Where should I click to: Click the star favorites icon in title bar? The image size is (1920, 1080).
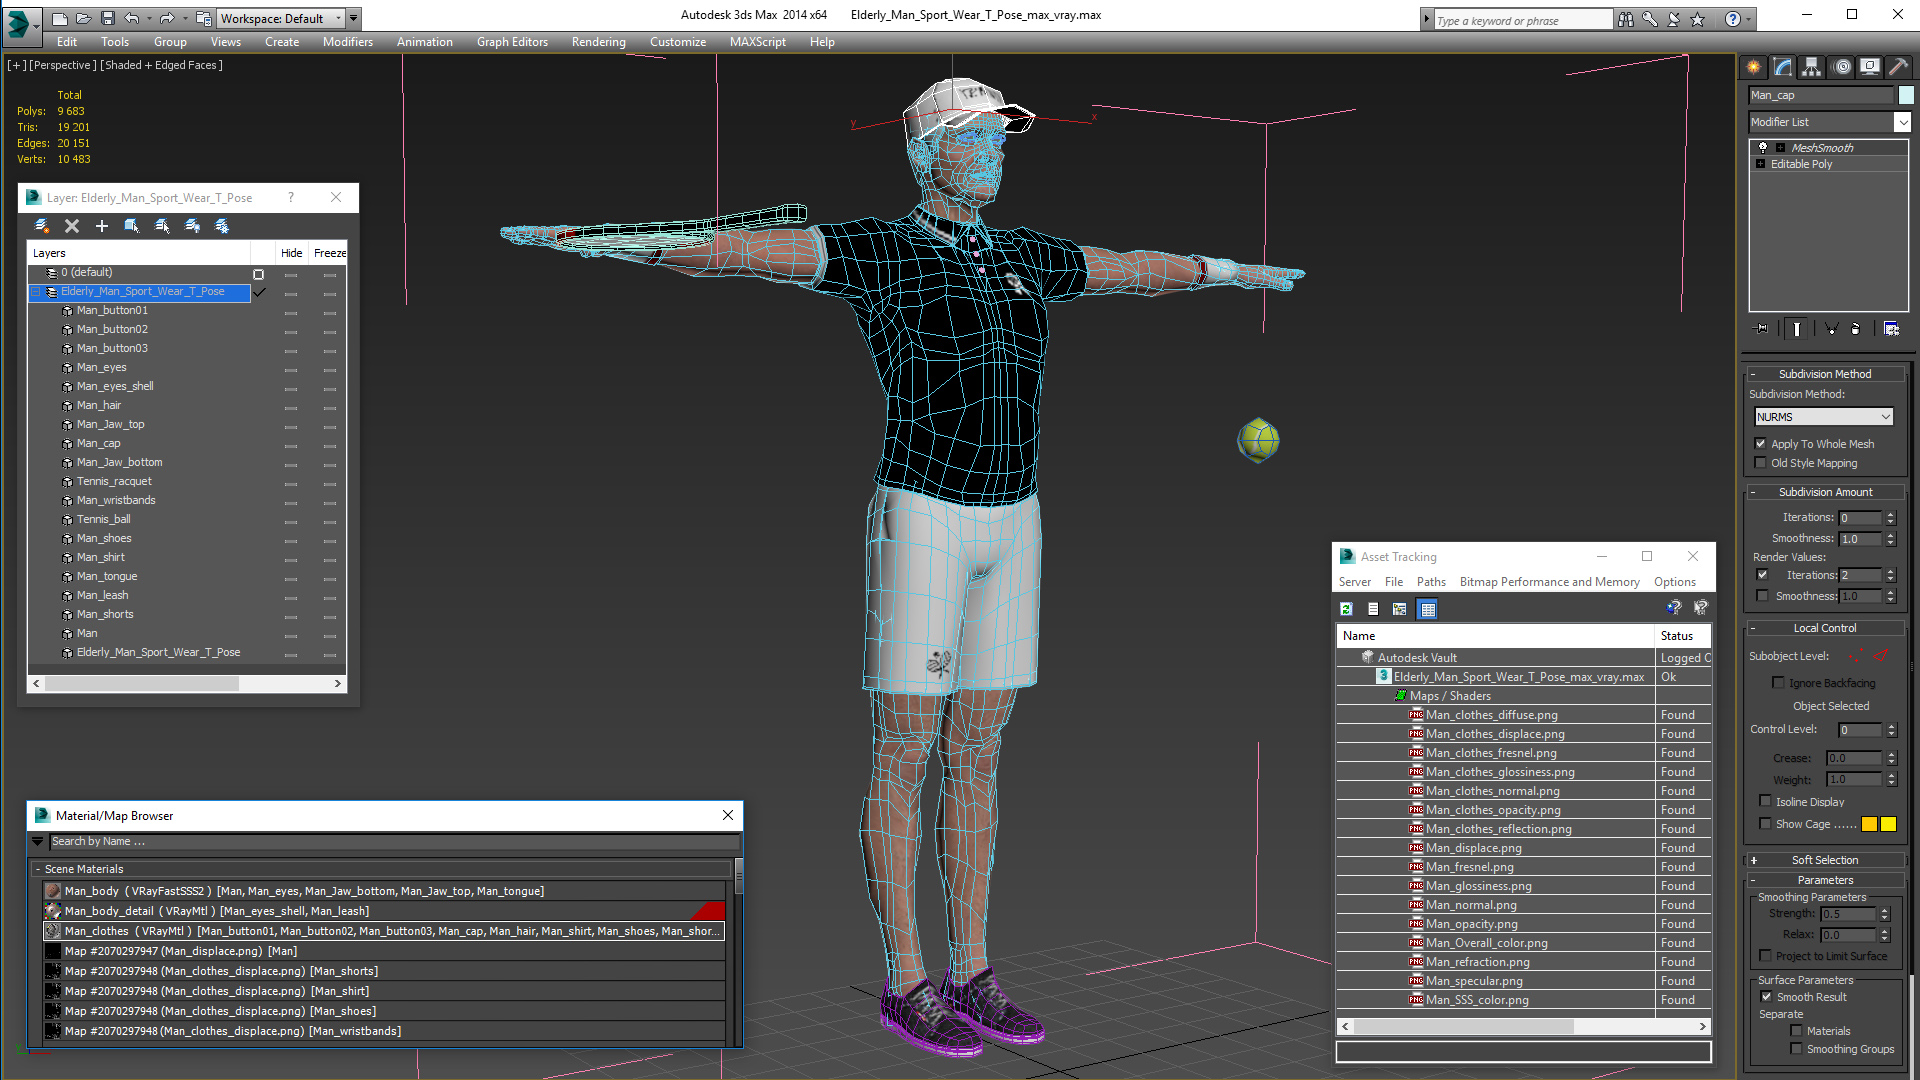coord(1698,19)
